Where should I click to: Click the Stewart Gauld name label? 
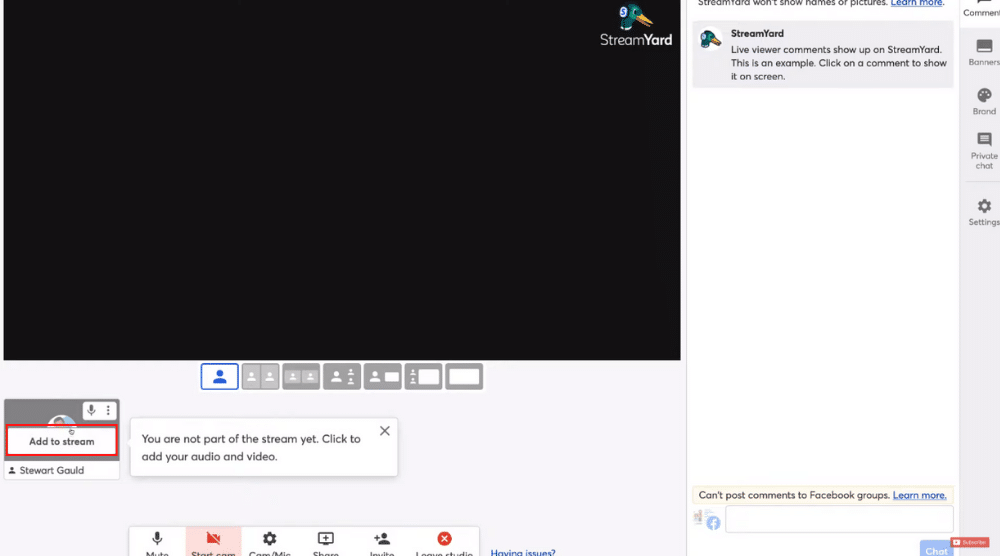click(52, 471)
